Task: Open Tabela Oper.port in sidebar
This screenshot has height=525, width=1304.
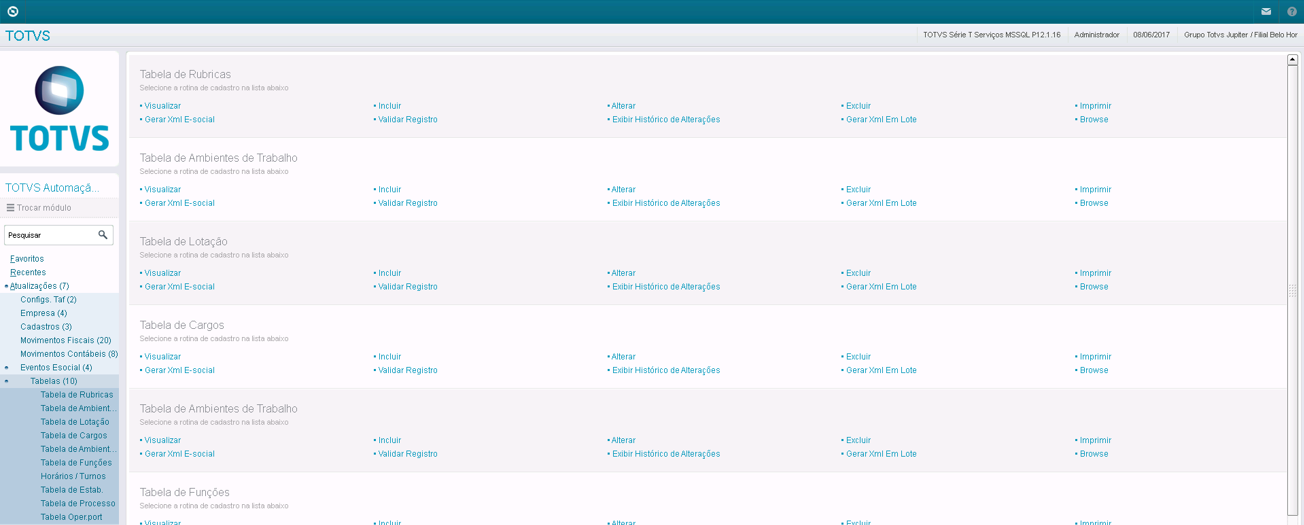Action: pyautogui.click(x=71, y=517)
